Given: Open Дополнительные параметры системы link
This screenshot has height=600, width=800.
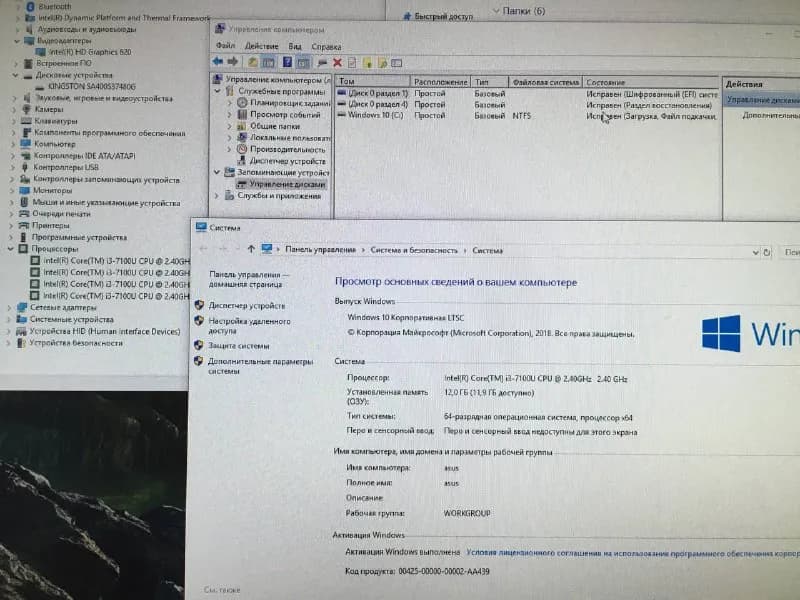Looking at the screenshot, I should [260, 366].
